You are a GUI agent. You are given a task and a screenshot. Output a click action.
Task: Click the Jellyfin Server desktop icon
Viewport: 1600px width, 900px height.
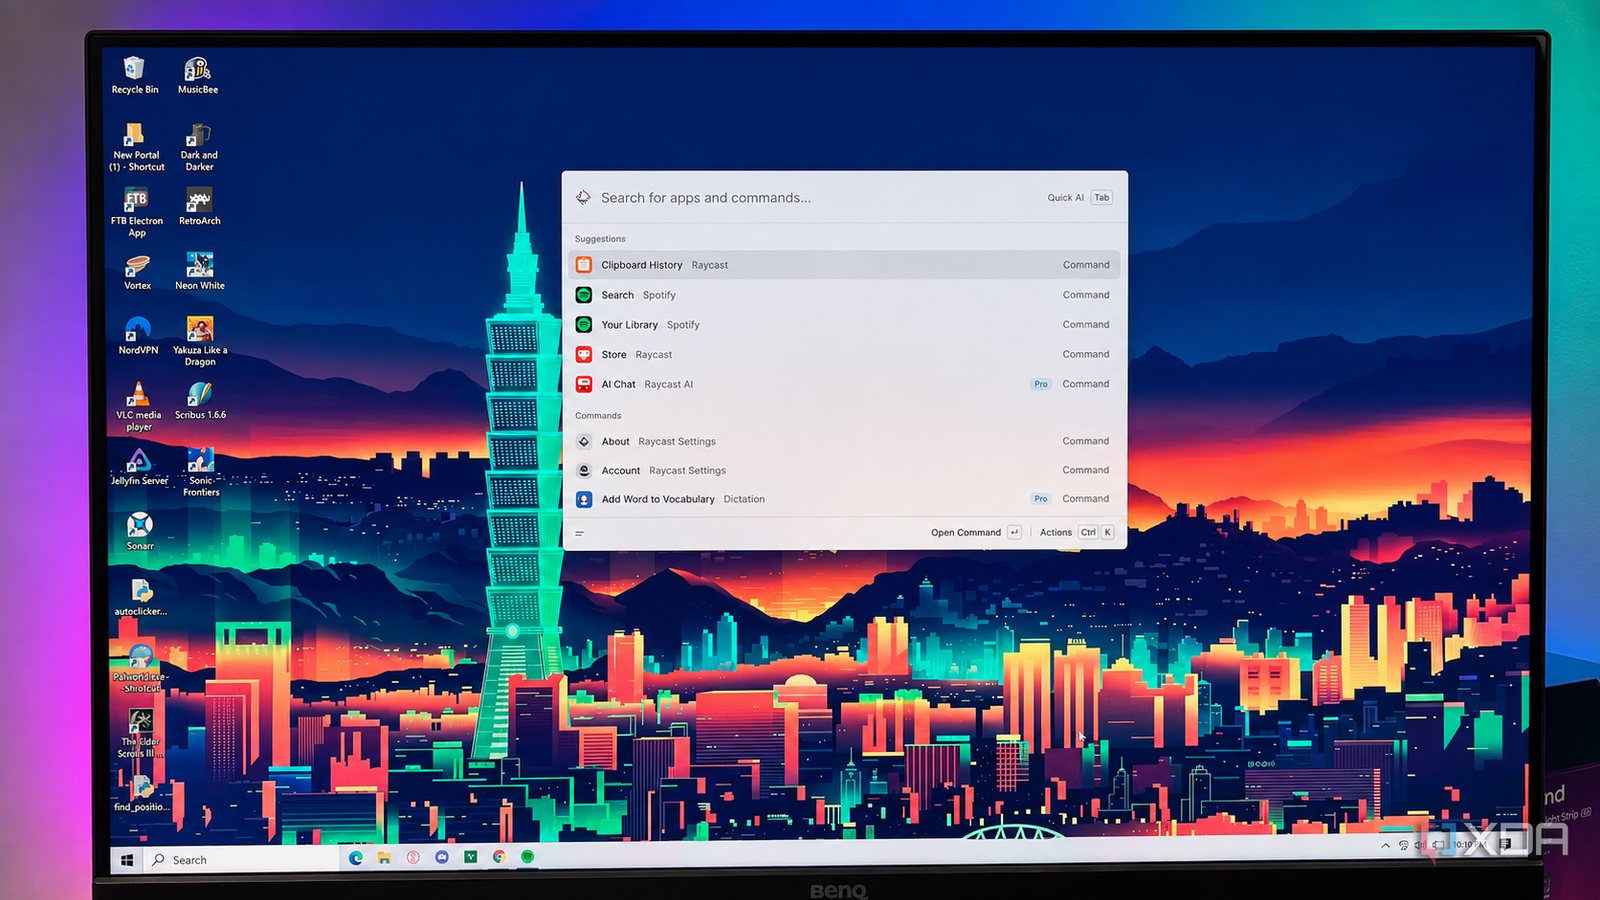click(x=139, y=460)
